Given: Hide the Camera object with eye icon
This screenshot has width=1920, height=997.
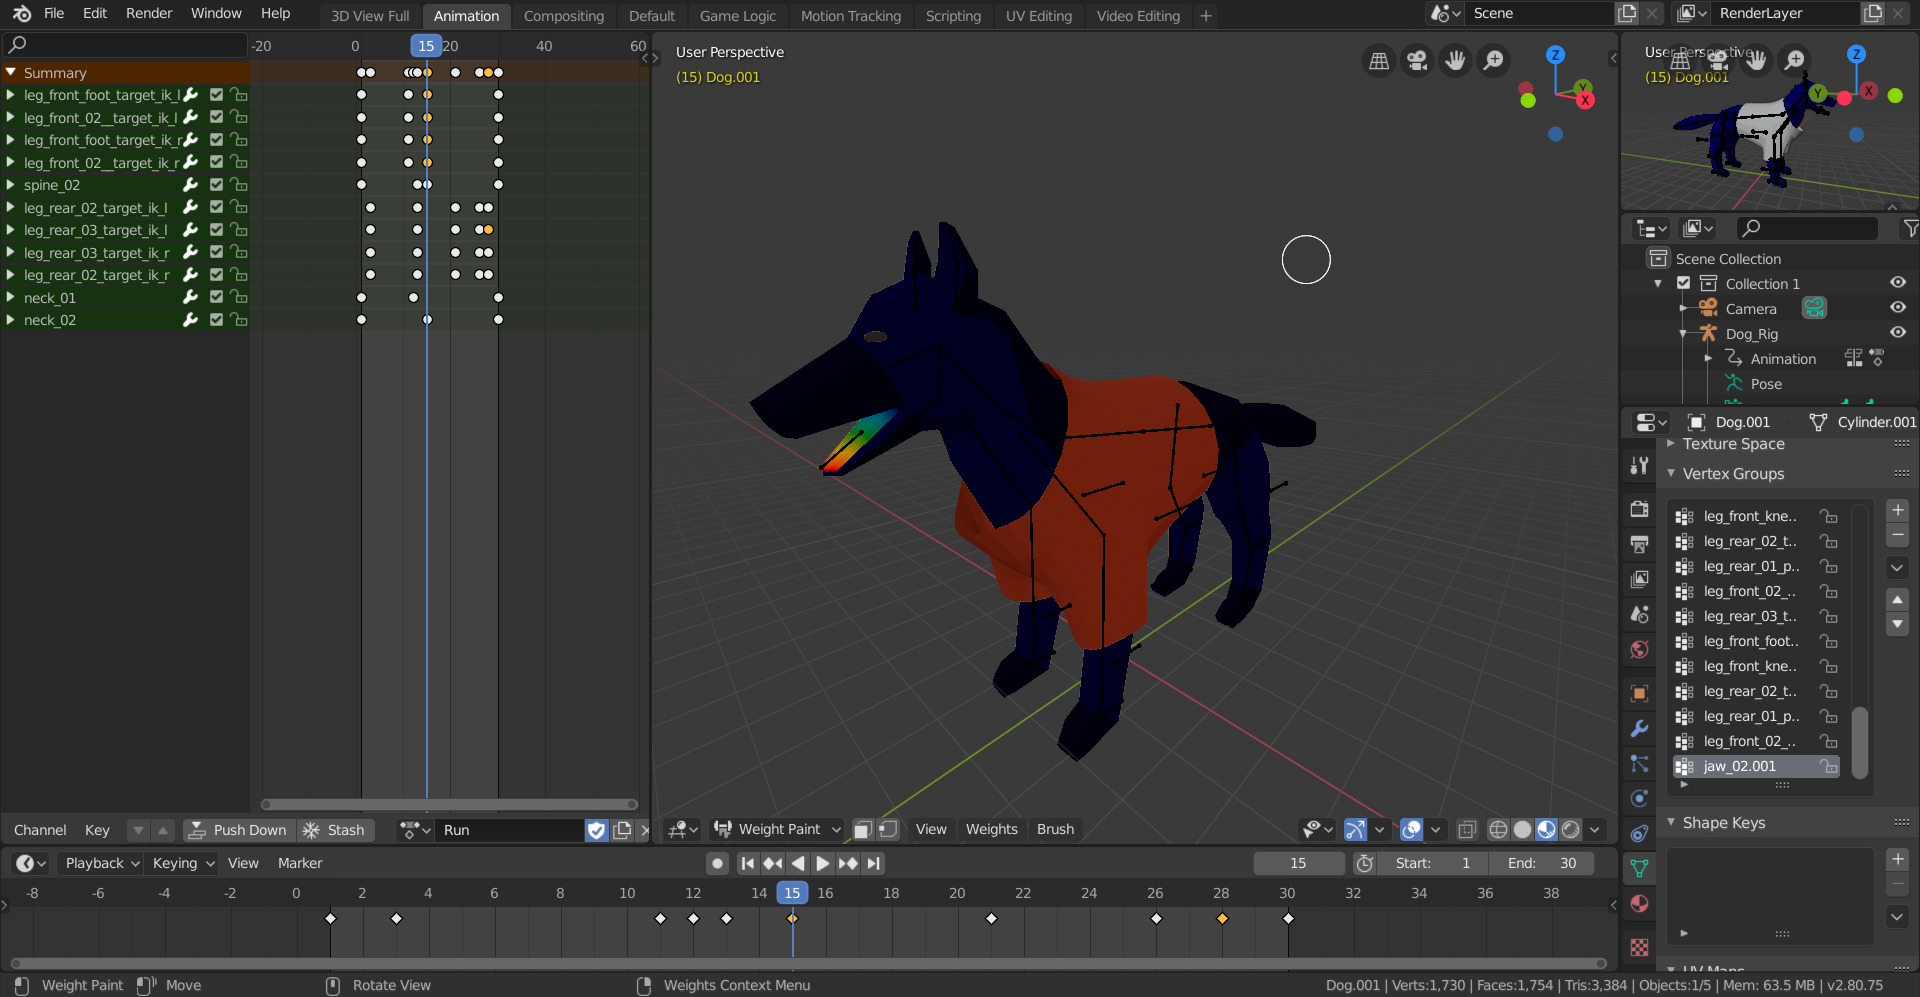Looking at the screenshot, I should [1897, 308].
